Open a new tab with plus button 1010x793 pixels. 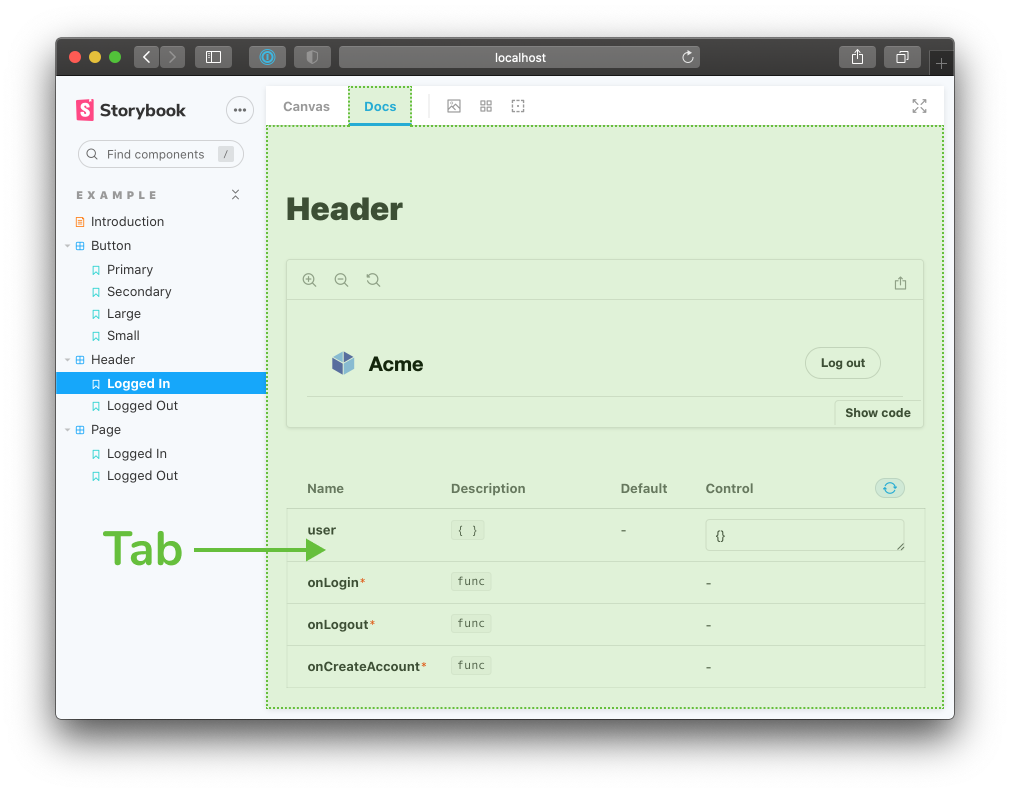pos(942,63)
